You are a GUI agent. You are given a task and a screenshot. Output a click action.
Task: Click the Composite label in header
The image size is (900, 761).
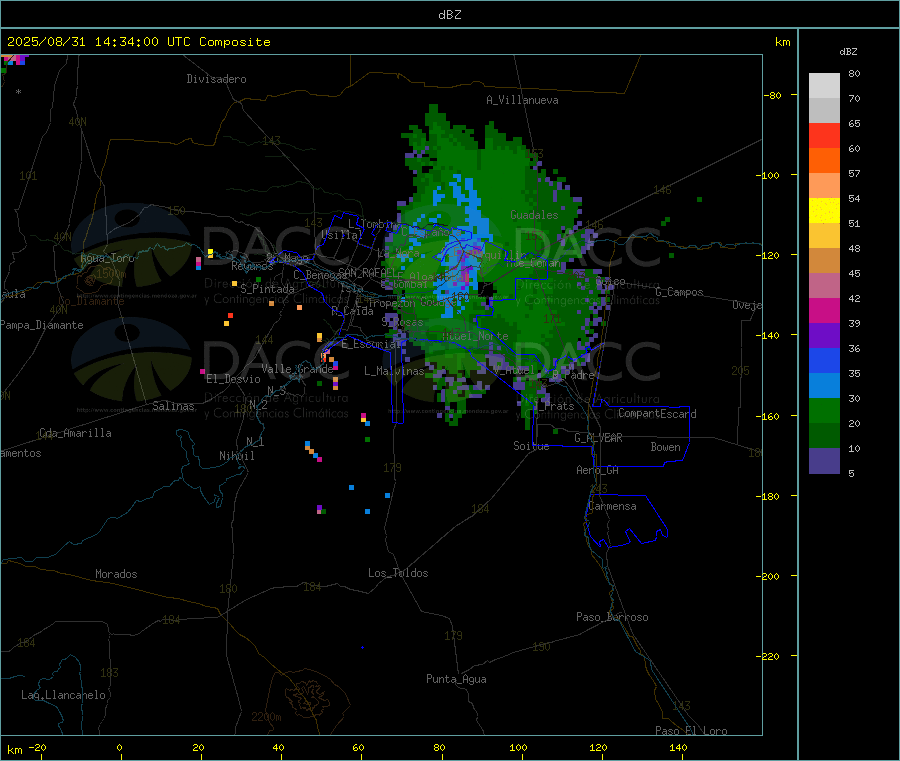(235, 42)
